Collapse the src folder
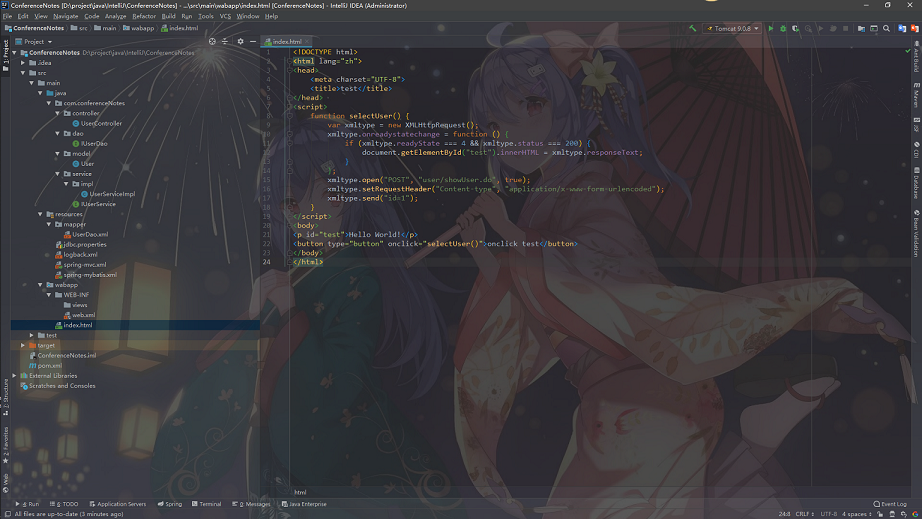Image resolution: width=922 pixels, height=519 pixels. (x=23, y=73)
